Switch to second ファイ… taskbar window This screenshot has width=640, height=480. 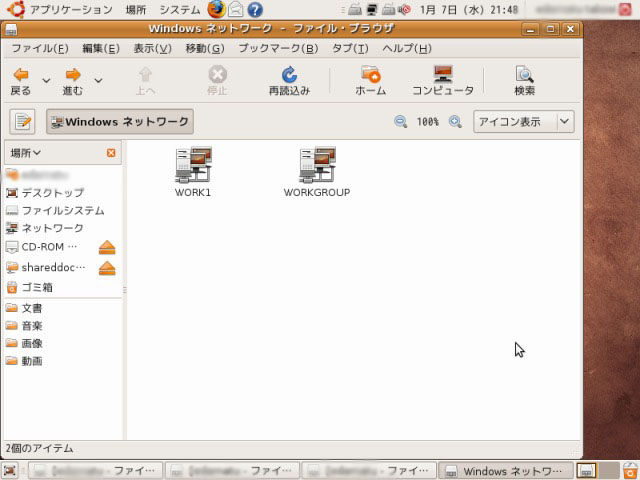pos(232,471)
